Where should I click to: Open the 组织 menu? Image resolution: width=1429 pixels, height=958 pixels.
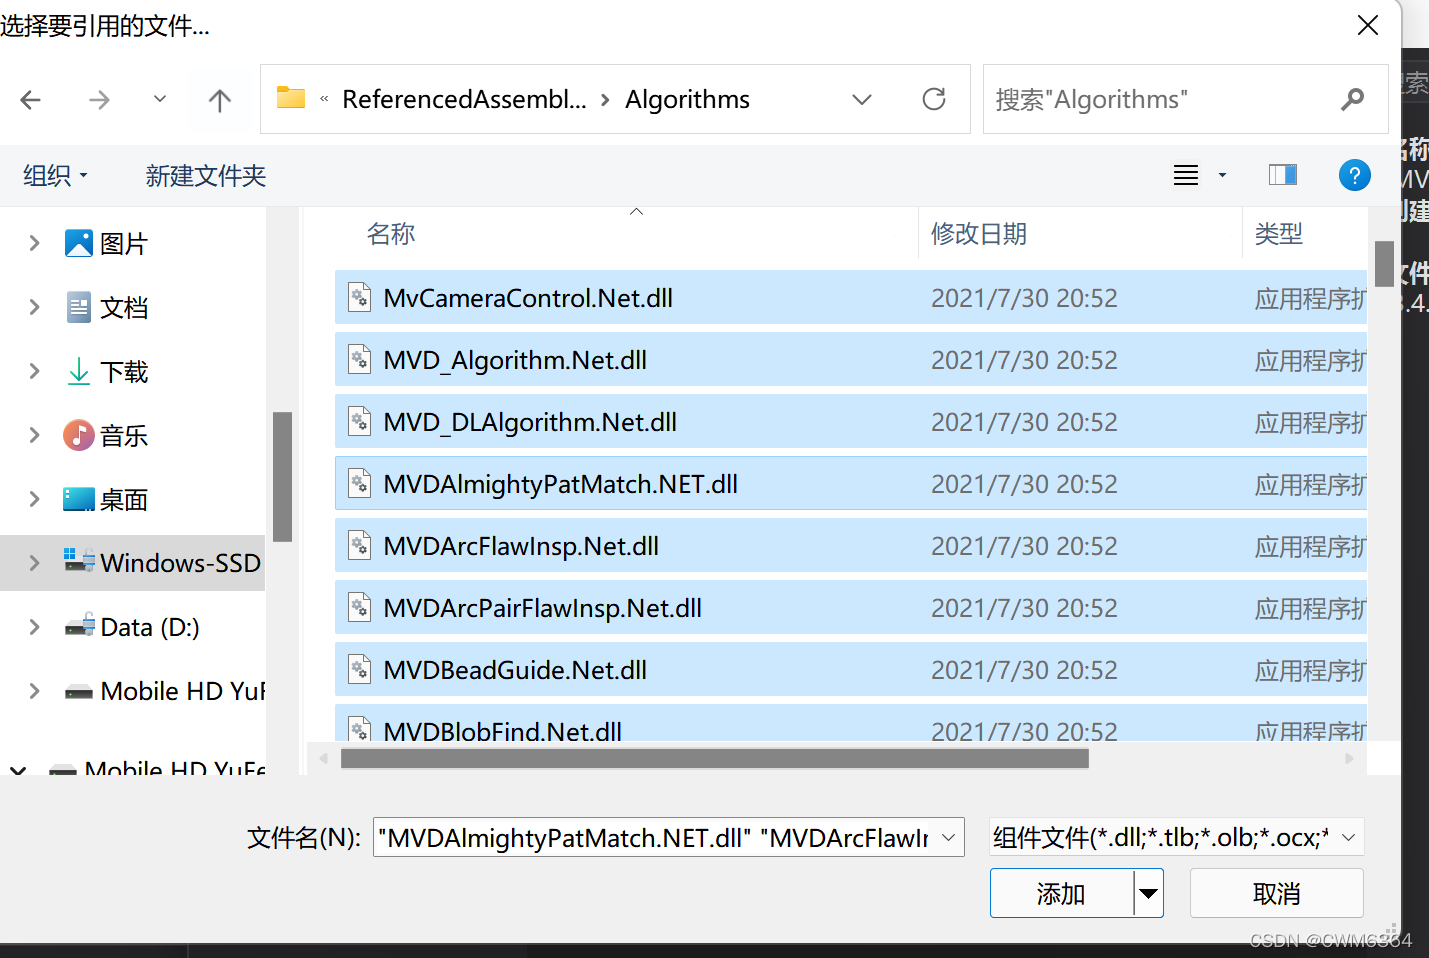(56, 176)
